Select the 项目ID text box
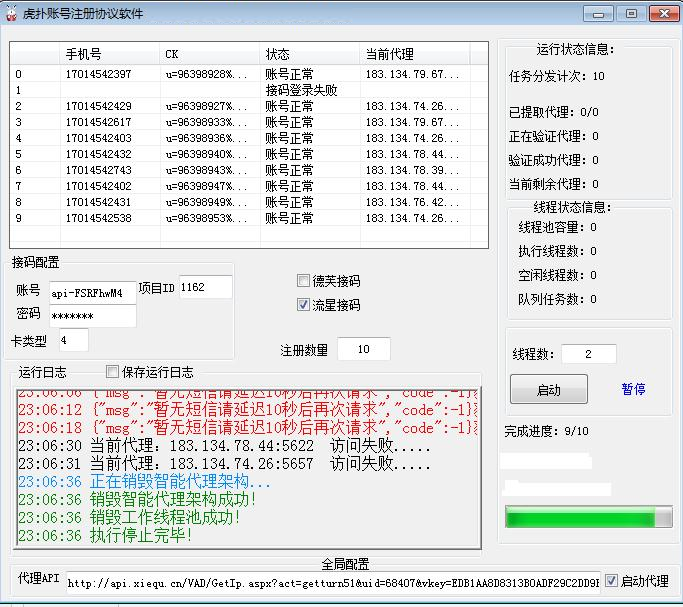This screenshot has width=683, height=607. (205, 287)
